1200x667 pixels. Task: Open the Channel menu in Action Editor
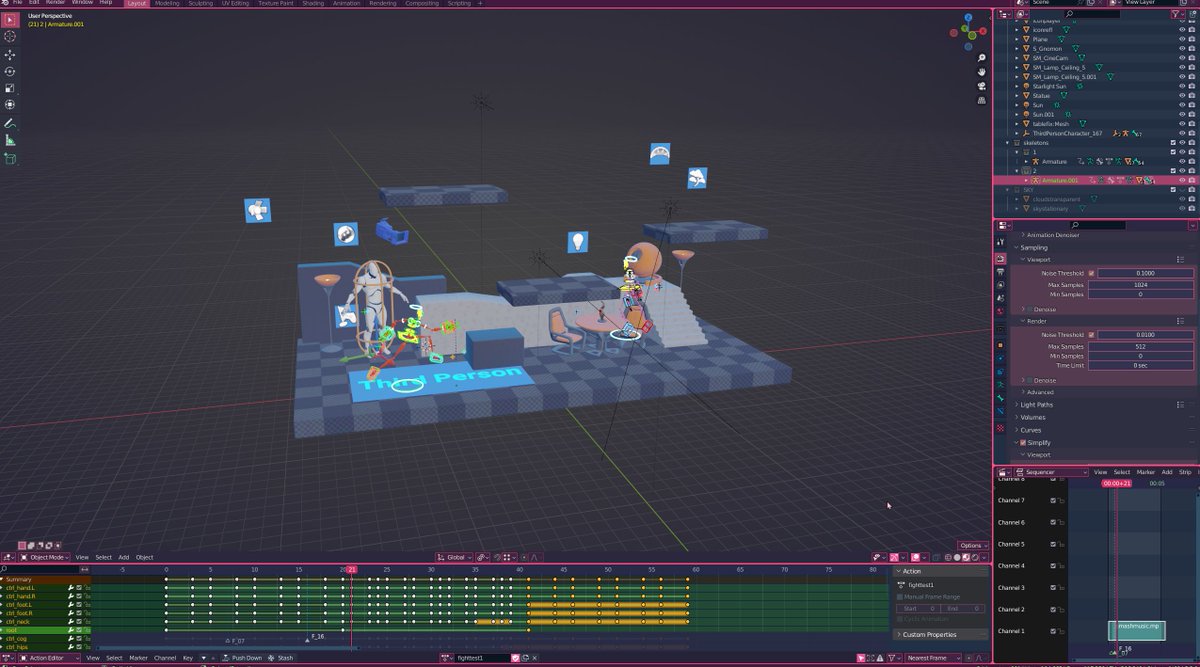165,658
